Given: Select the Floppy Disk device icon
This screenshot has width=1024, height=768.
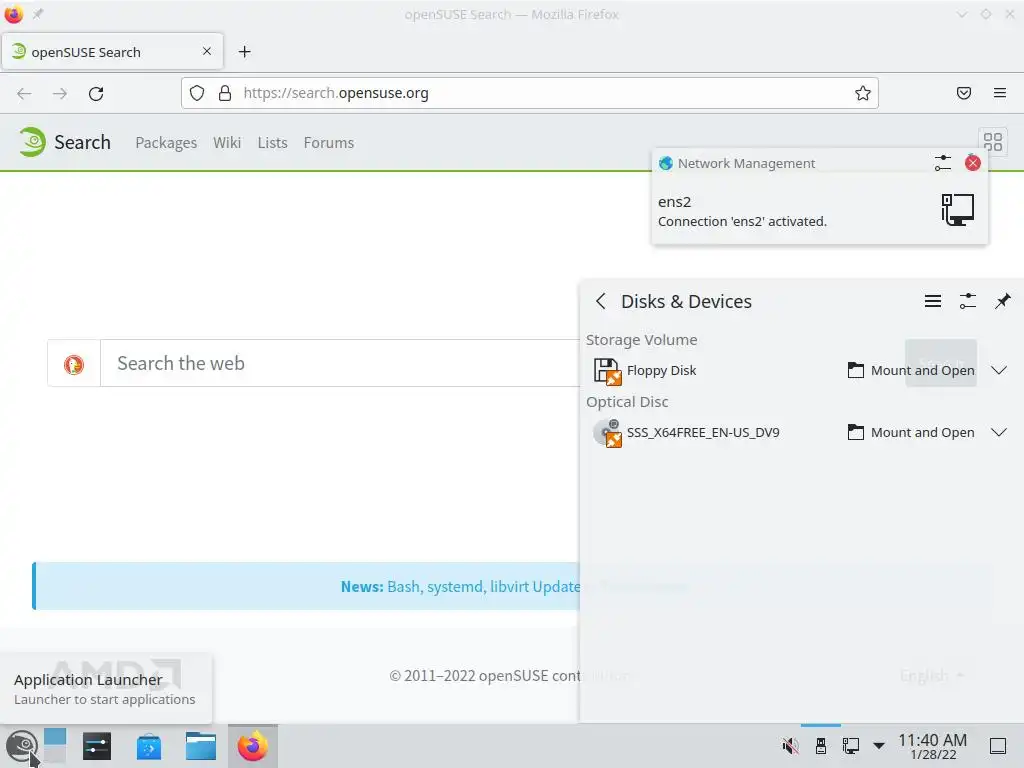Looking at the screenshot, I should [607, 371].
